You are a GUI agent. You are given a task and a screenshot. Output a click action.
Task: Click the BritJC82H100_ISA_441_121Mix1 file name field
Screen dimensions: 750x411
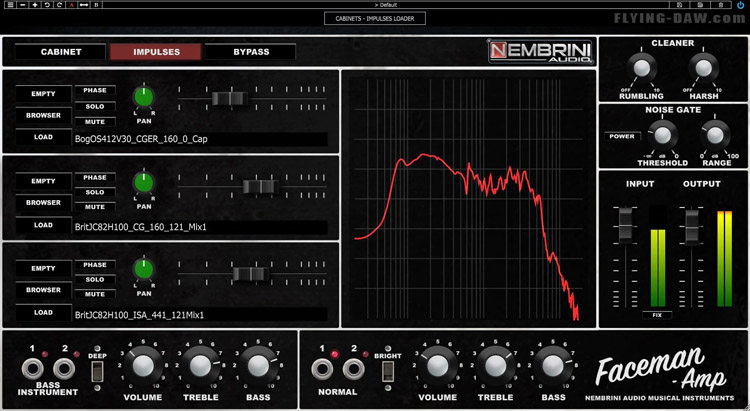201,315
